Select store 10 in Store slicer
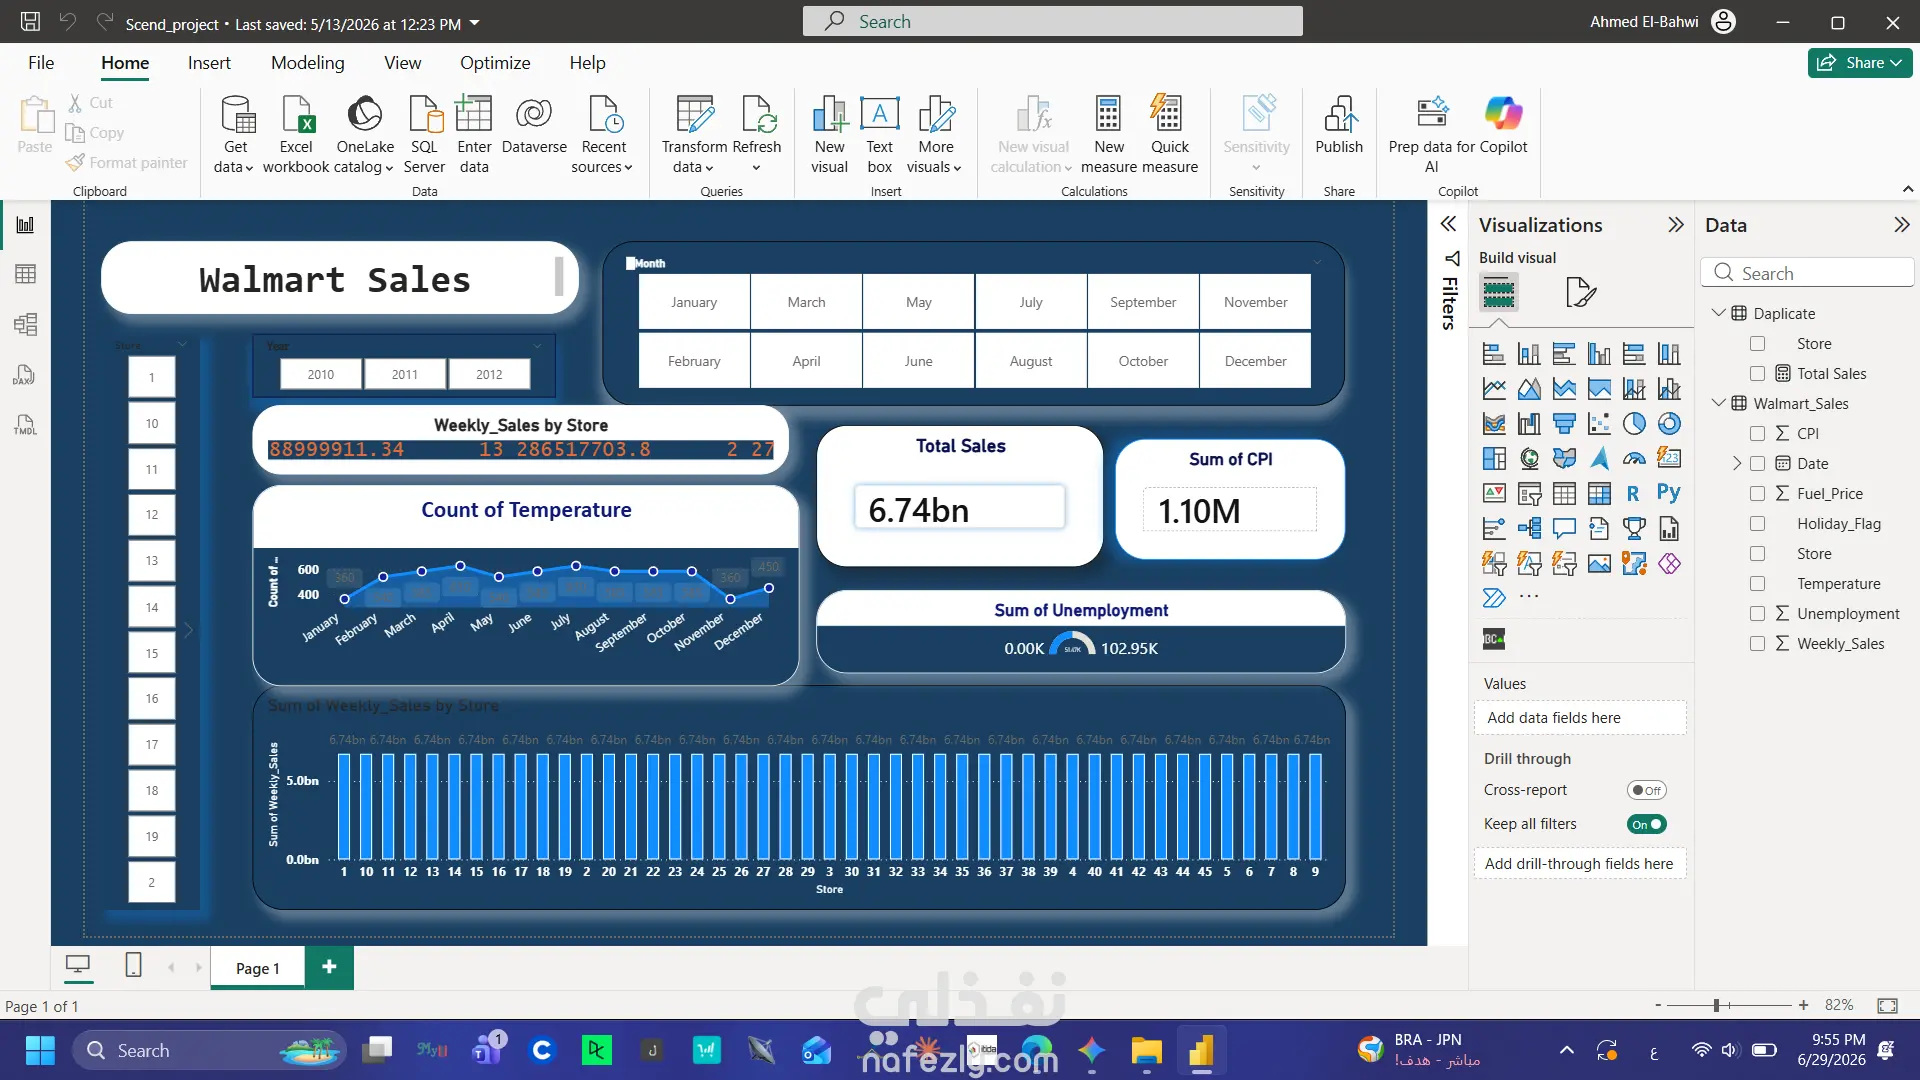The width and height of the screenshot is (1920, 1080). pyautogui.click(x=152, y=424)
